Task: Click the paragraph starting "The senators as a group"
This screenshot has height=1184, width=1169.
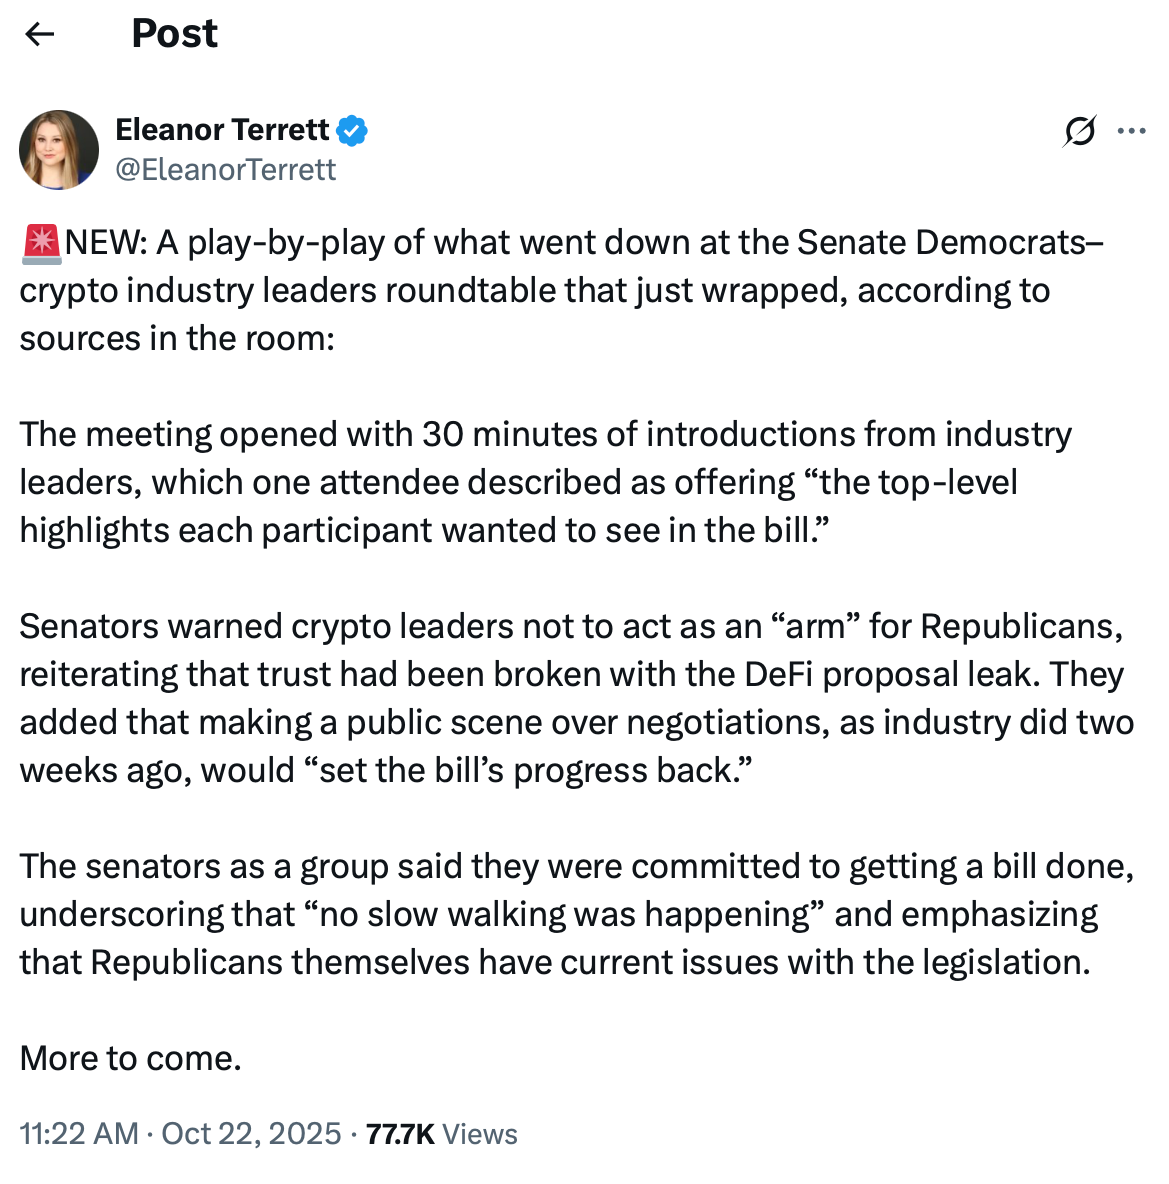Action: 575,914
